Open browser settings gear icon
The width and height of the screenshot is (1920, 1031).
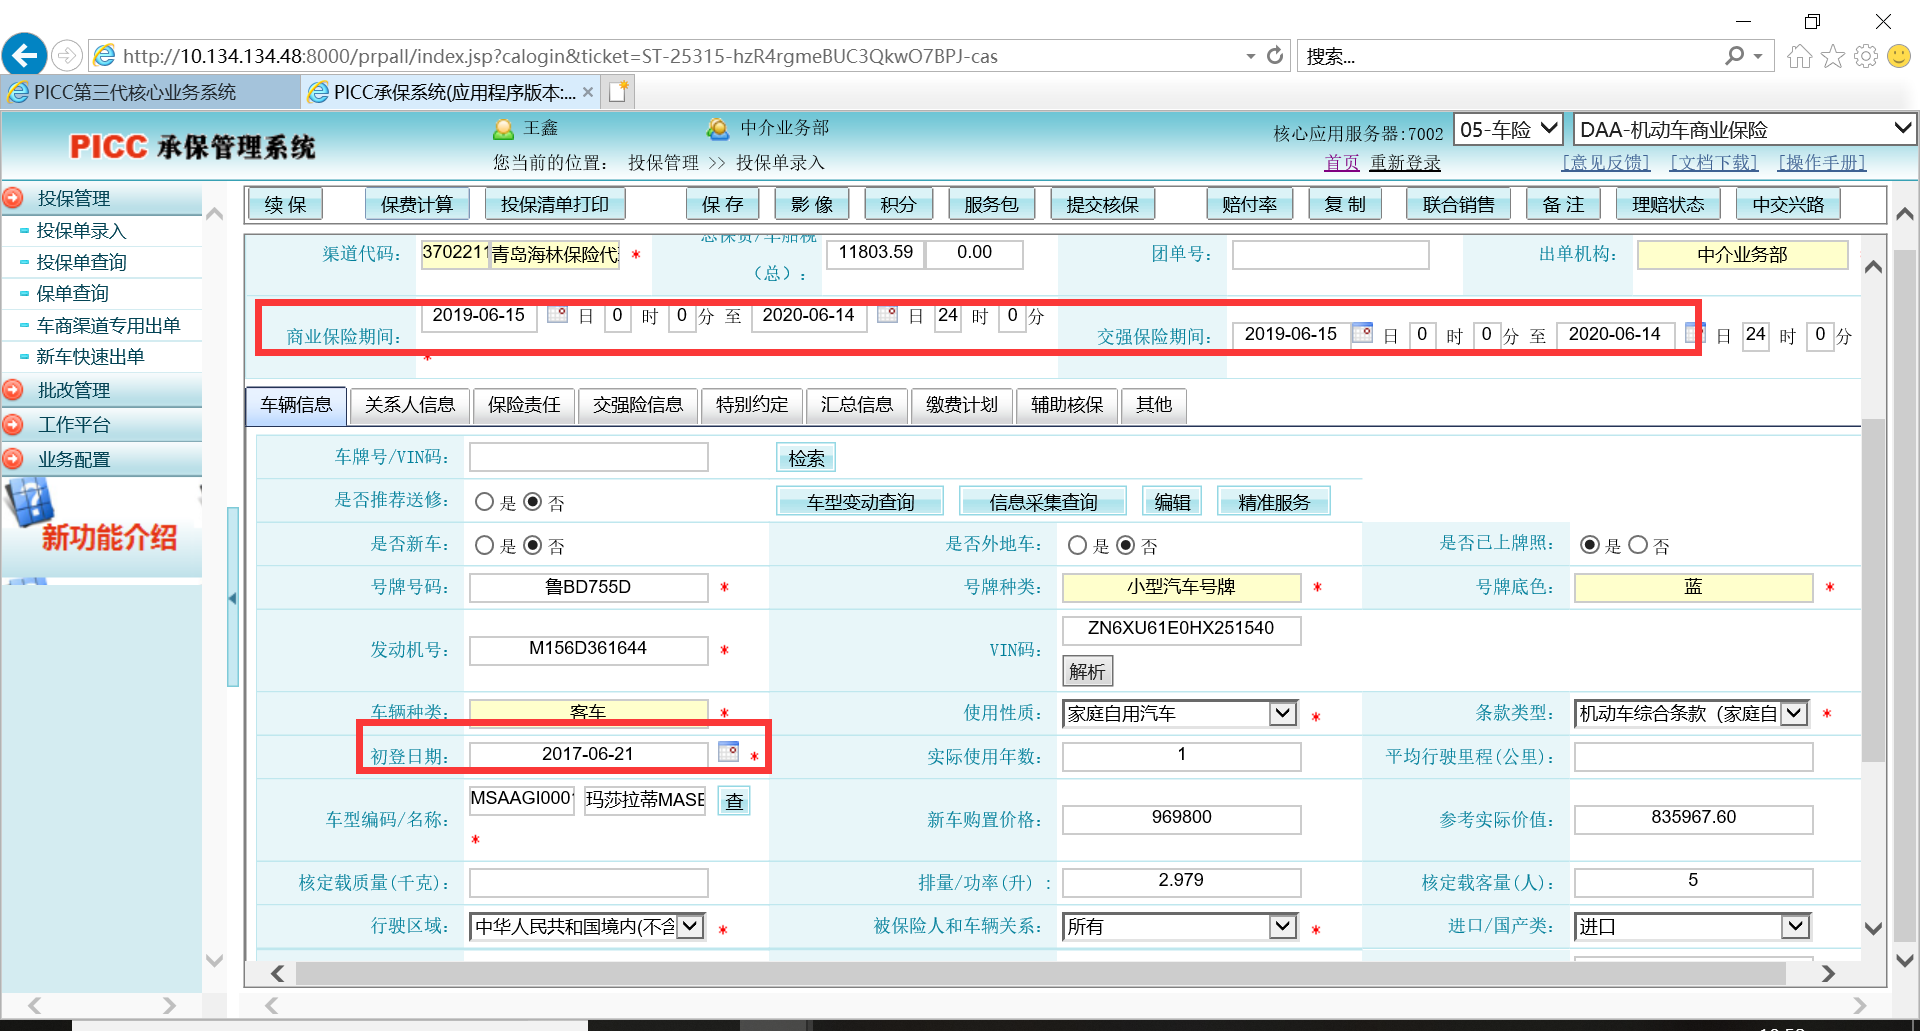pyautogui.click(x=1866, y=56)
